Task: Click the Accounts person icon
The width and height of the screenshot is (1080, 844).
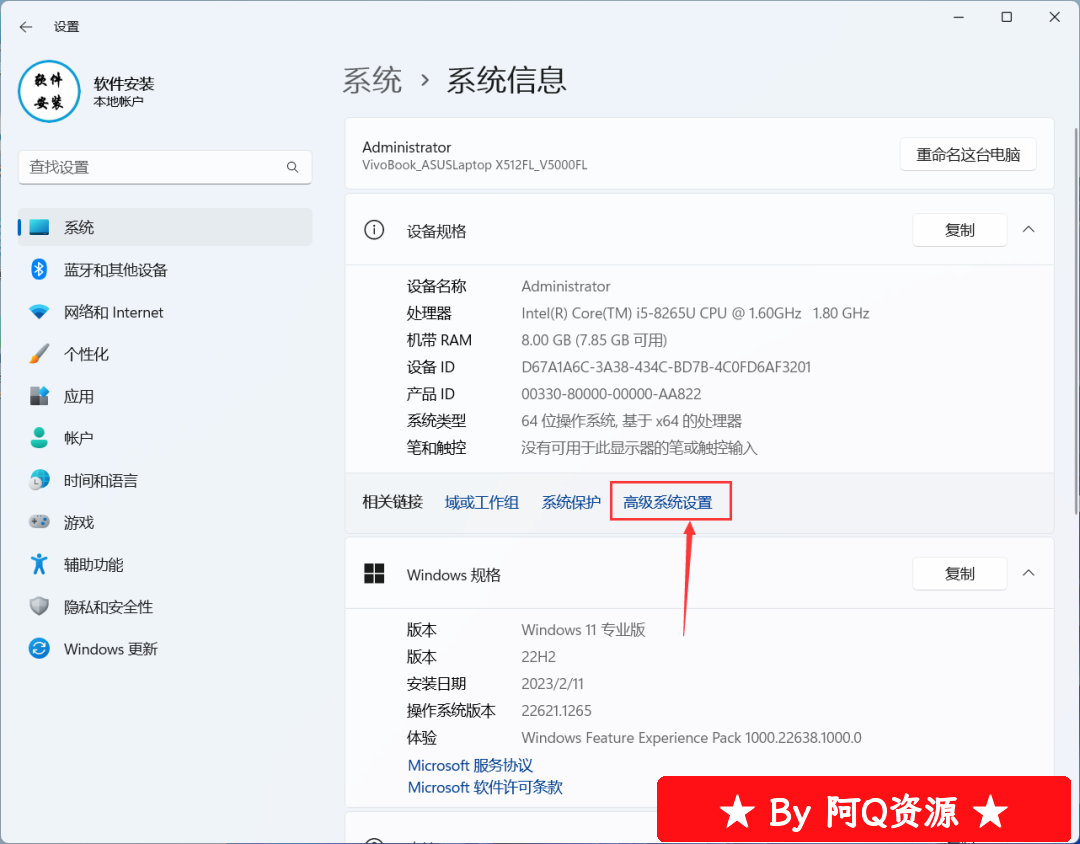Action: pyautogui.click(x=39, y=438)
